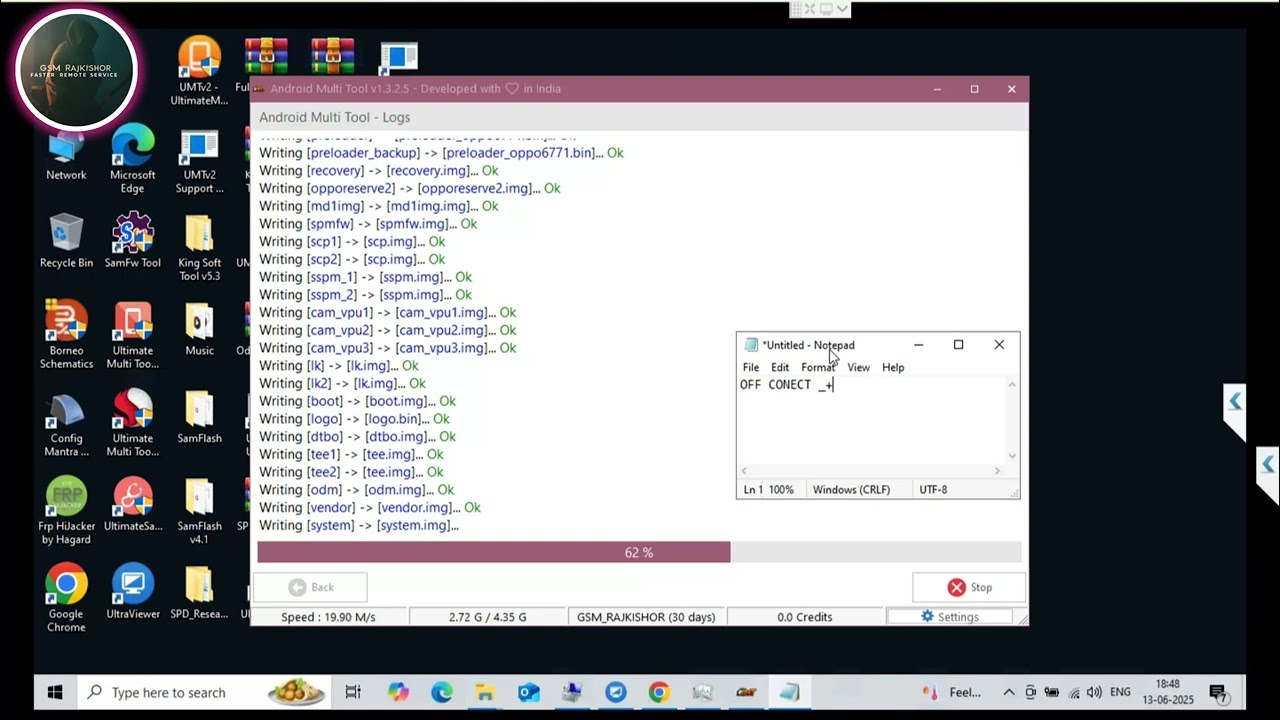This screenshot has height=720, width=1280.
Task: Launch the Config Mantra shortcut
Action: [x=66, y=424]
